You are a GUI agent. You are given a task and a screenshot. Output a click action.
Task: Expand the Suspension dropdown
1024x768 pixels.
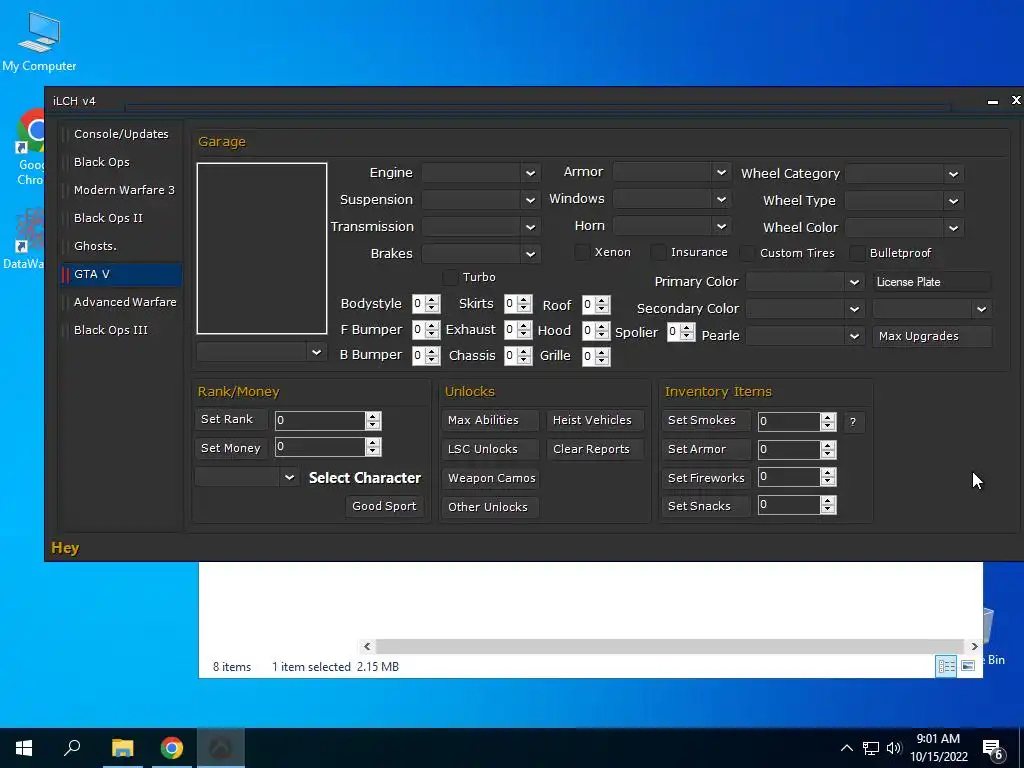(481, 200)
